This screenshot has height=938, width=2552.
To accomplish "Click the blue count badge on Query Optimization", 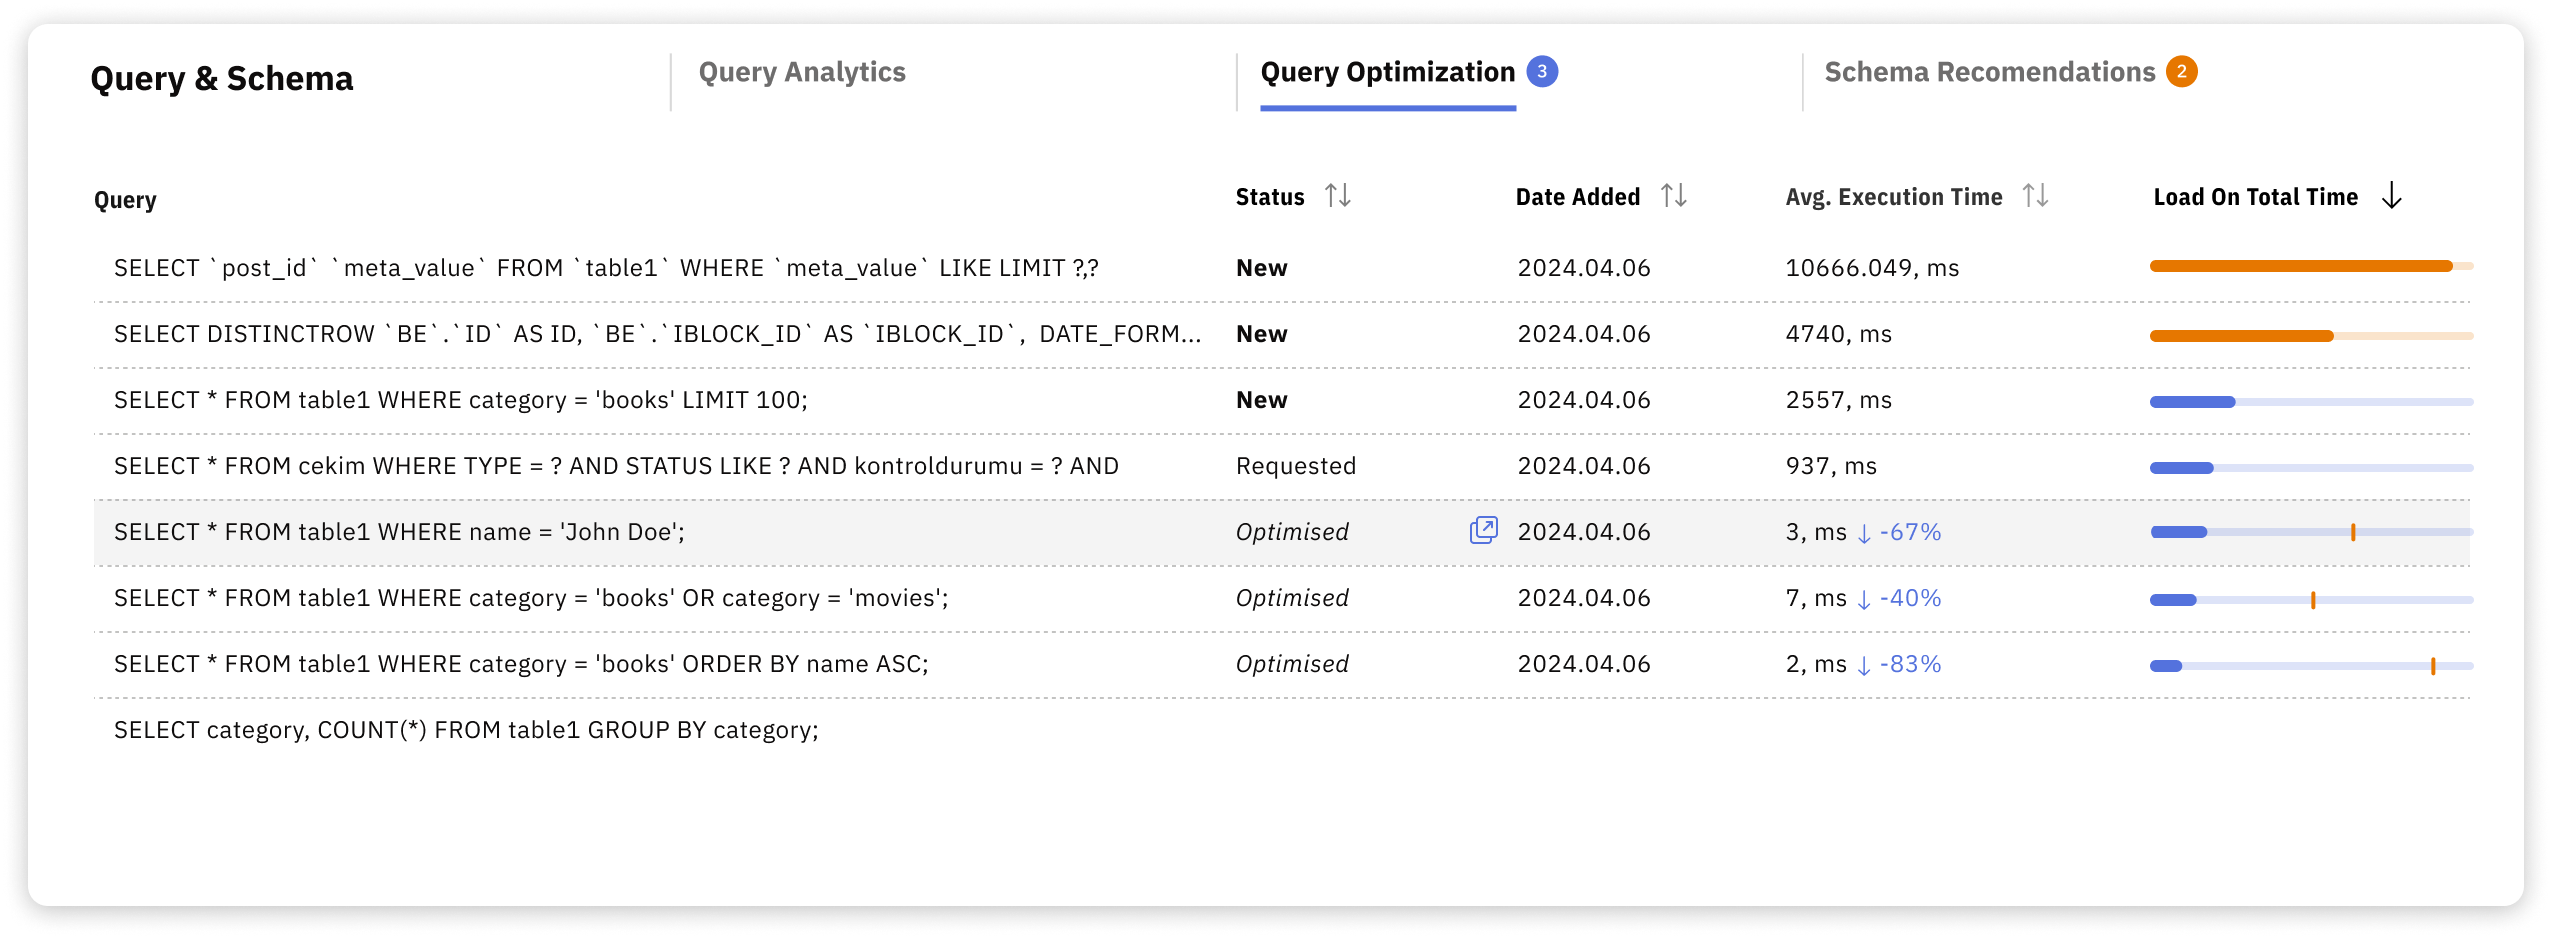I will pos(1542,71).
